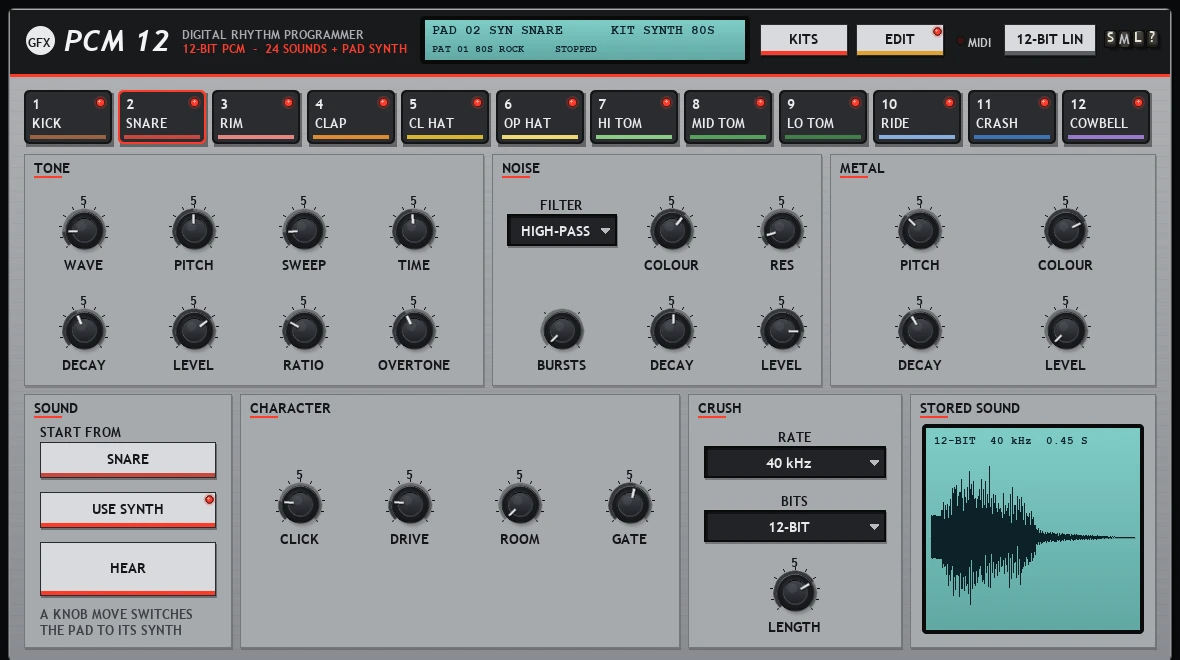Click the Tone RATIO knob
Screen dimensions: 1180x660
click(x=303, y=330)
